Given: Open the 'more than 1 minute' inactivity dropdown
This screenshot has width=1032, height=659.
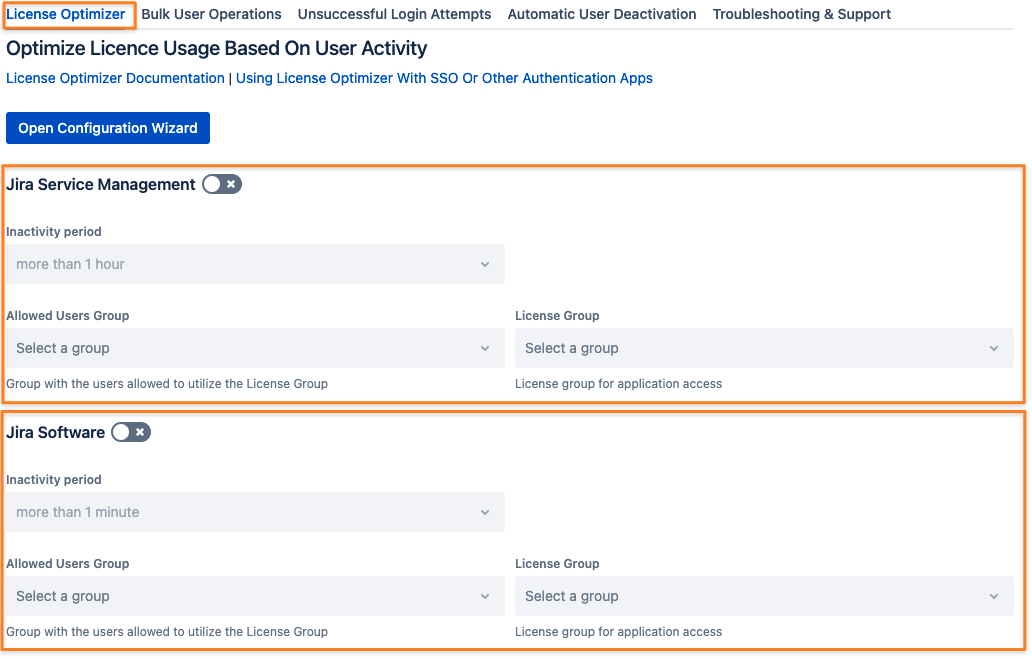Looking at the screenshot, I should pyautogui.click(x=255, y=512).
